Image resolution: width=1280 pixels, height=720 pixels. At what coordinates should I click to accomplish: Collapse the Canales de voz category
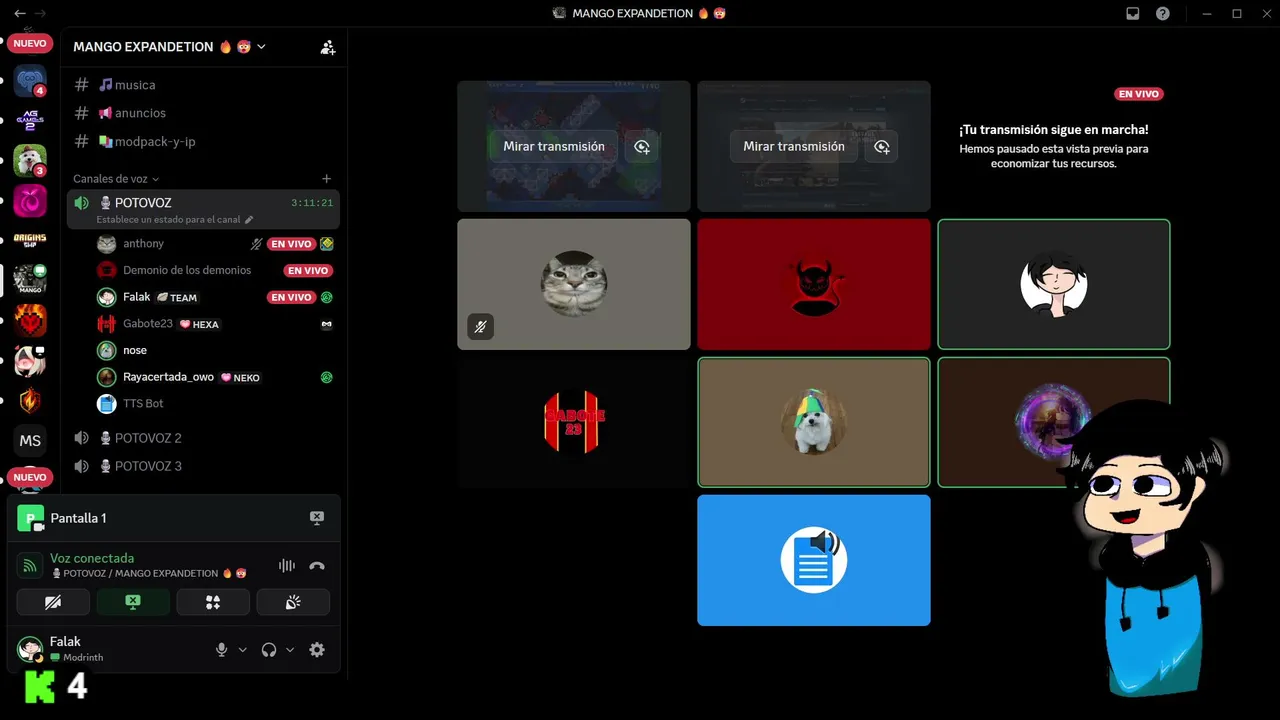click(x=116, y=179)
